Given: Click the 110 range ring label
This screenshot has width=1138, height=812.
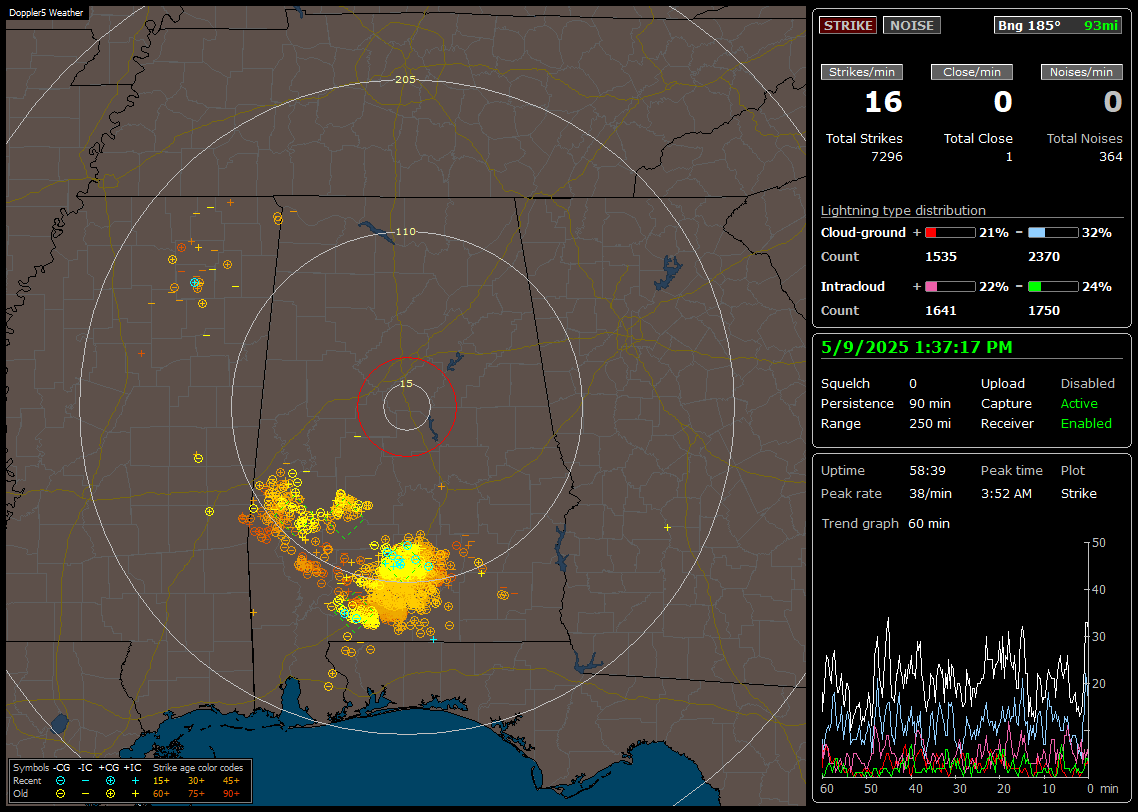Looking at the screenshot, I should (x=405, y=231).
